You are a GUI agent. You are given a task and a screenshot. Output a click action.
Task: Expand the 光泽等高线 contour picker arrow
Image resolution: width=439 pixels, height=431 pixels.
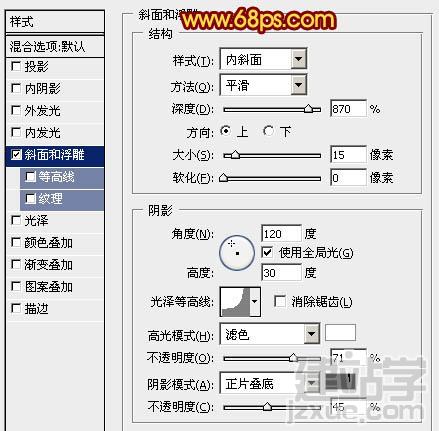click(255, 302)
